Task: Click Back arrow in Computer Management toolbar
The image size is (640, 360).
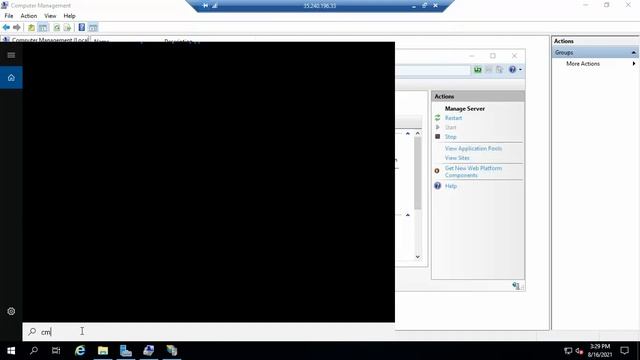Action: (6, 27)
